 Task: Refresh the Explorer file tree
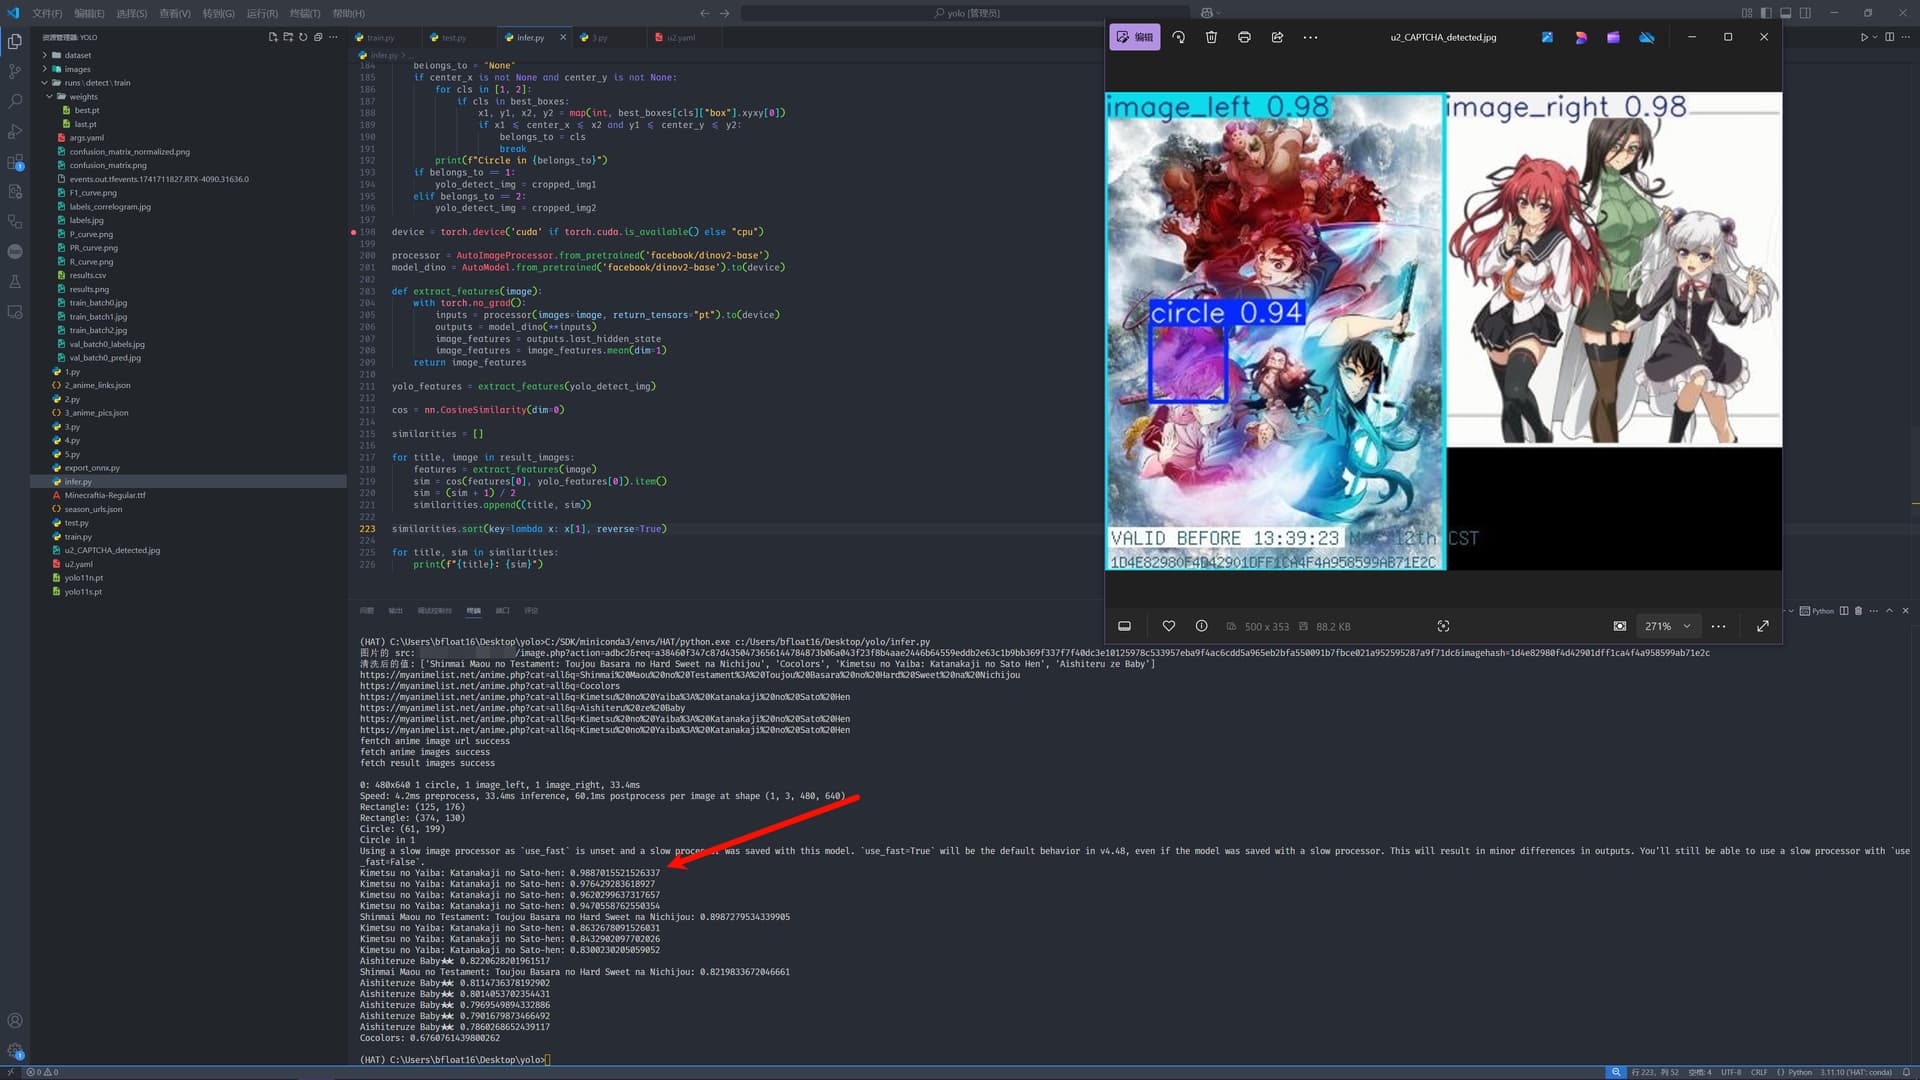click(303, 37)
